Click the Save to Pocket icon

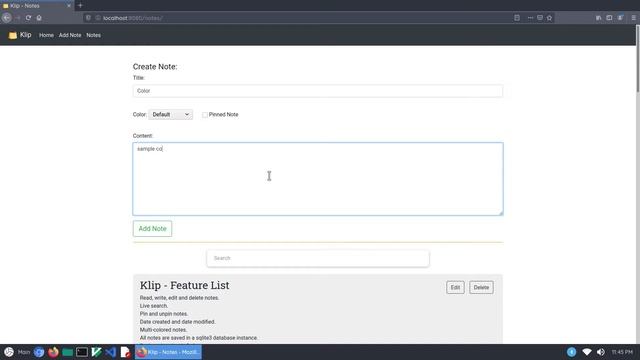coord(540,18)
